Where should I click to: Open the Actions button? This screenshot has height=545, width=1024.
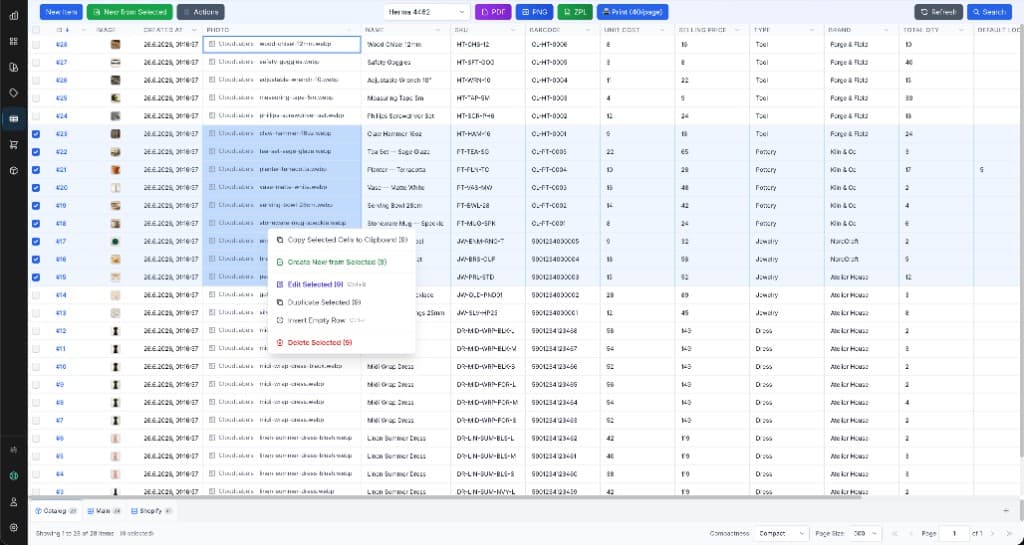tap(200, 12)
